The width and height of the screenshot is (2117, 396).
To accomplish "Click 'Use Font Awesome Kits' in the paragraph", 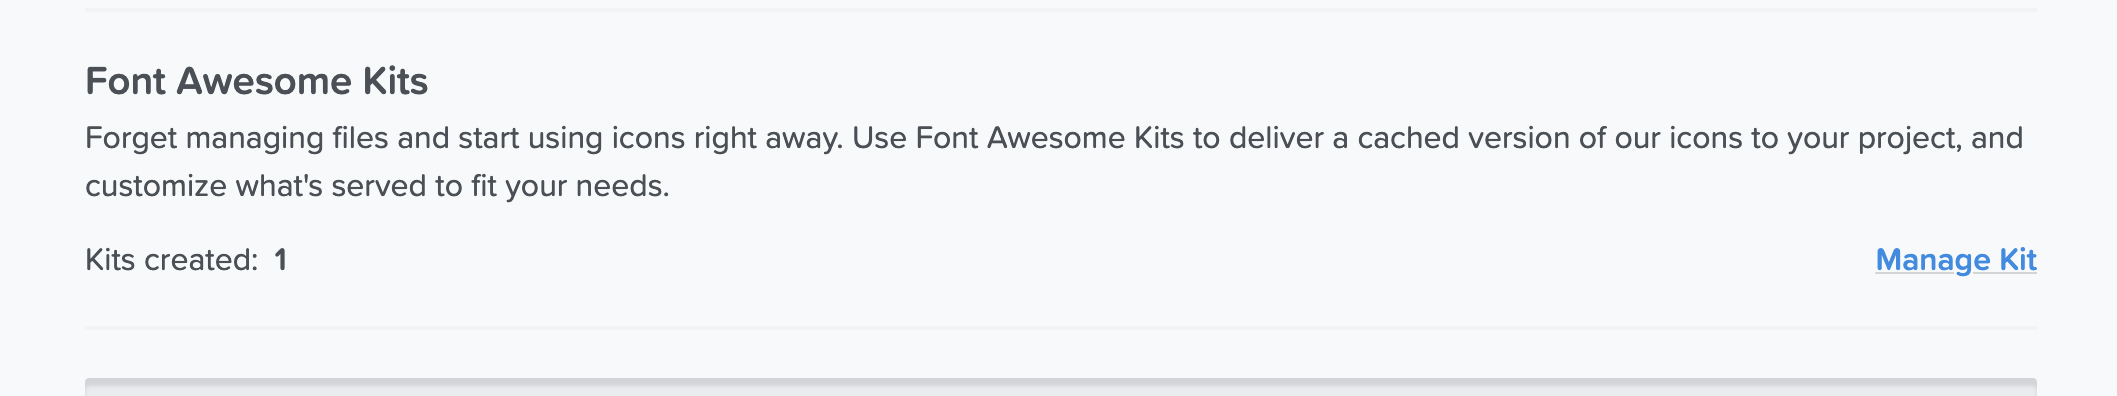I will 1018,138.
